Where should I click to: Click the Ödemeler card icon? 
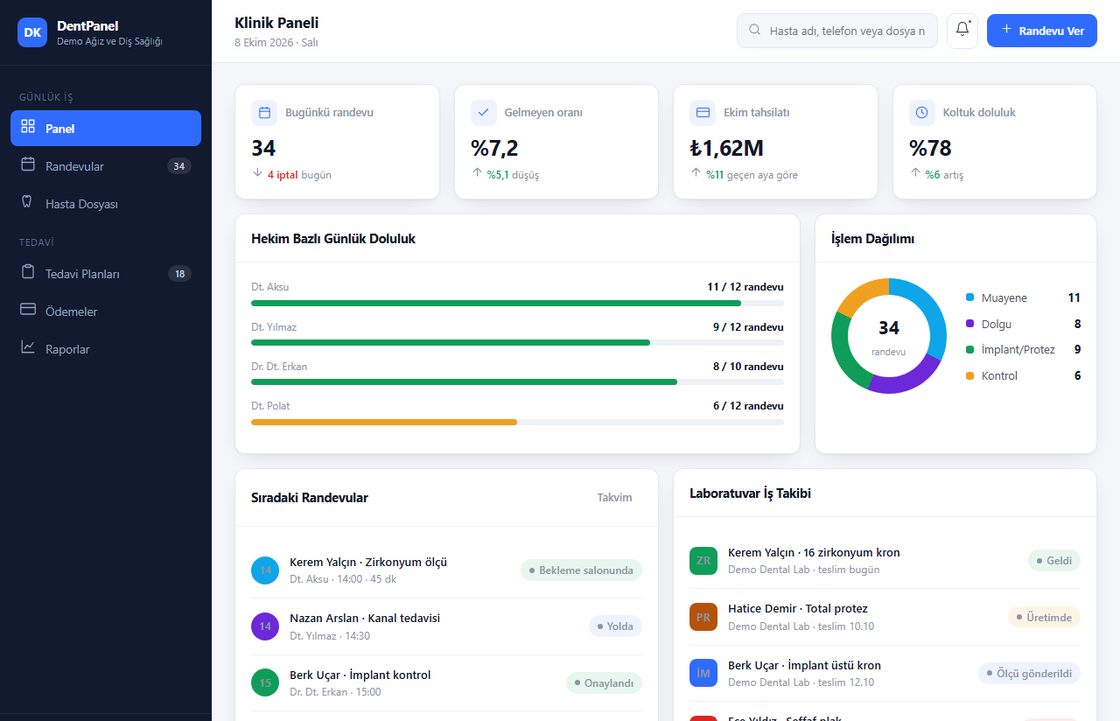pyautogui.click(x=28, y=309)
